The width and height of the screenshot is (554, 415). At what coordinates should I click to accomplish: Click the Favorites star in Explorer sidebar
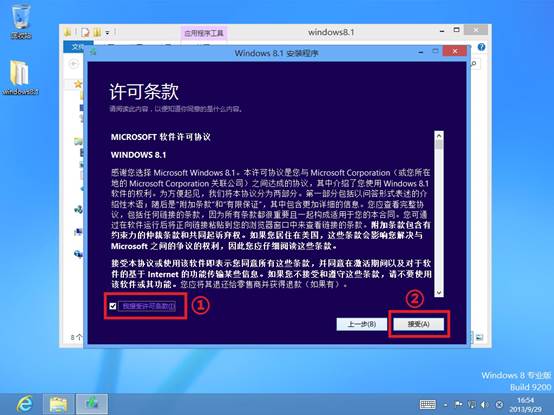(x=78, y=84)
